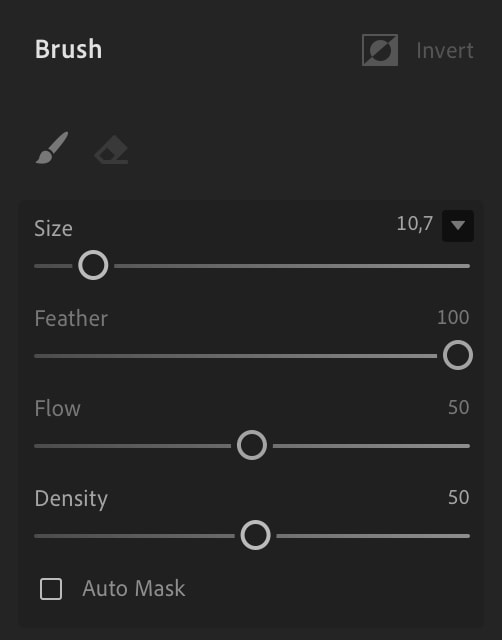Click the Feather label
Image resolution: width=502 pixels, height=640 pixels.
[71, 318]
